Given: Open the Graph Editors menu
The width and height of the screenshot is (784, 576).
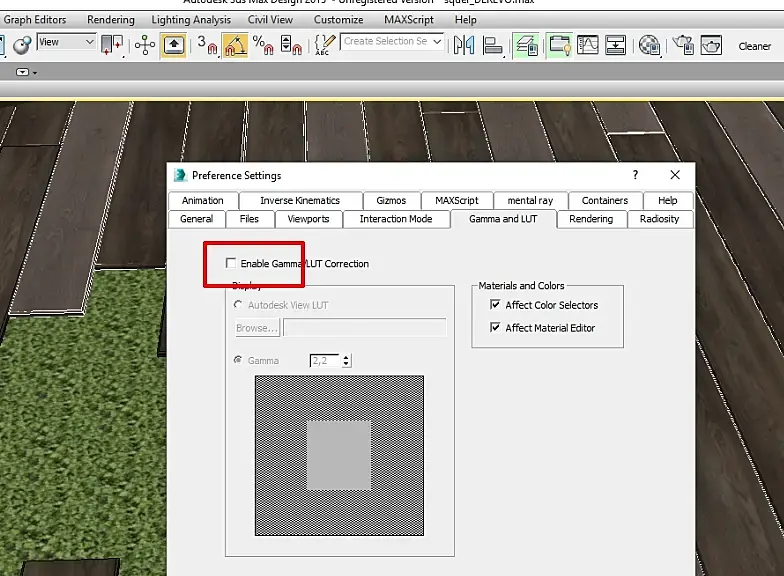Looking at the screenshot, I should pyautogui.click(x=34, y=20).
